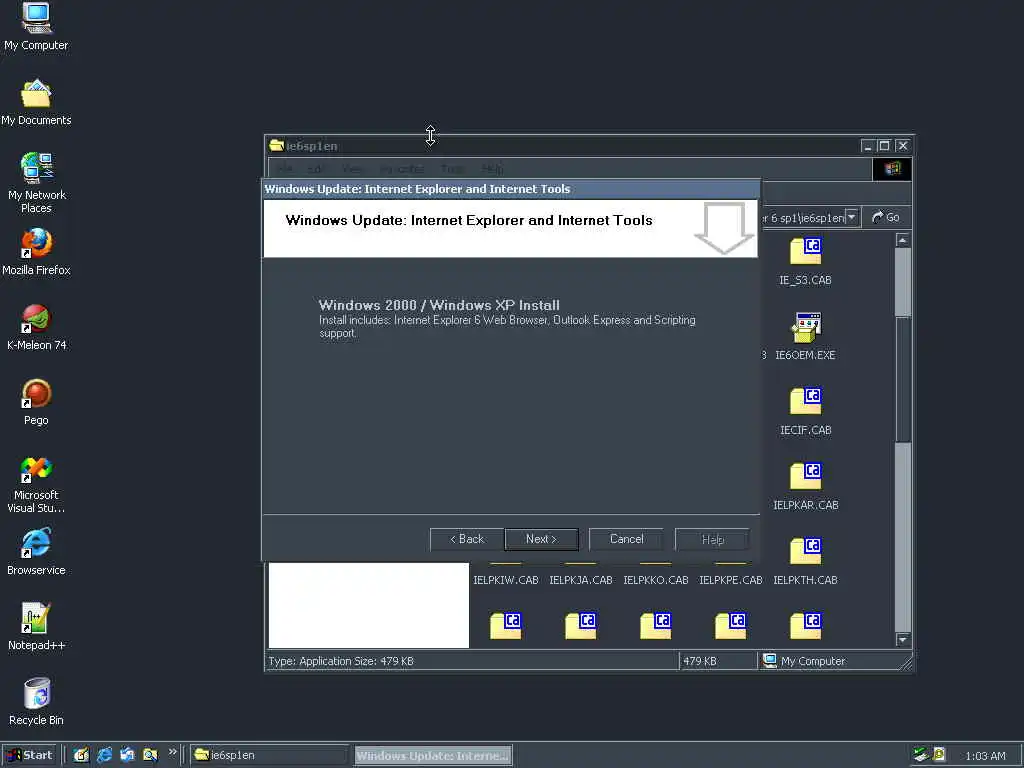
Task: Select the IECIF.CAB file icon
Action: click(805, 402)
